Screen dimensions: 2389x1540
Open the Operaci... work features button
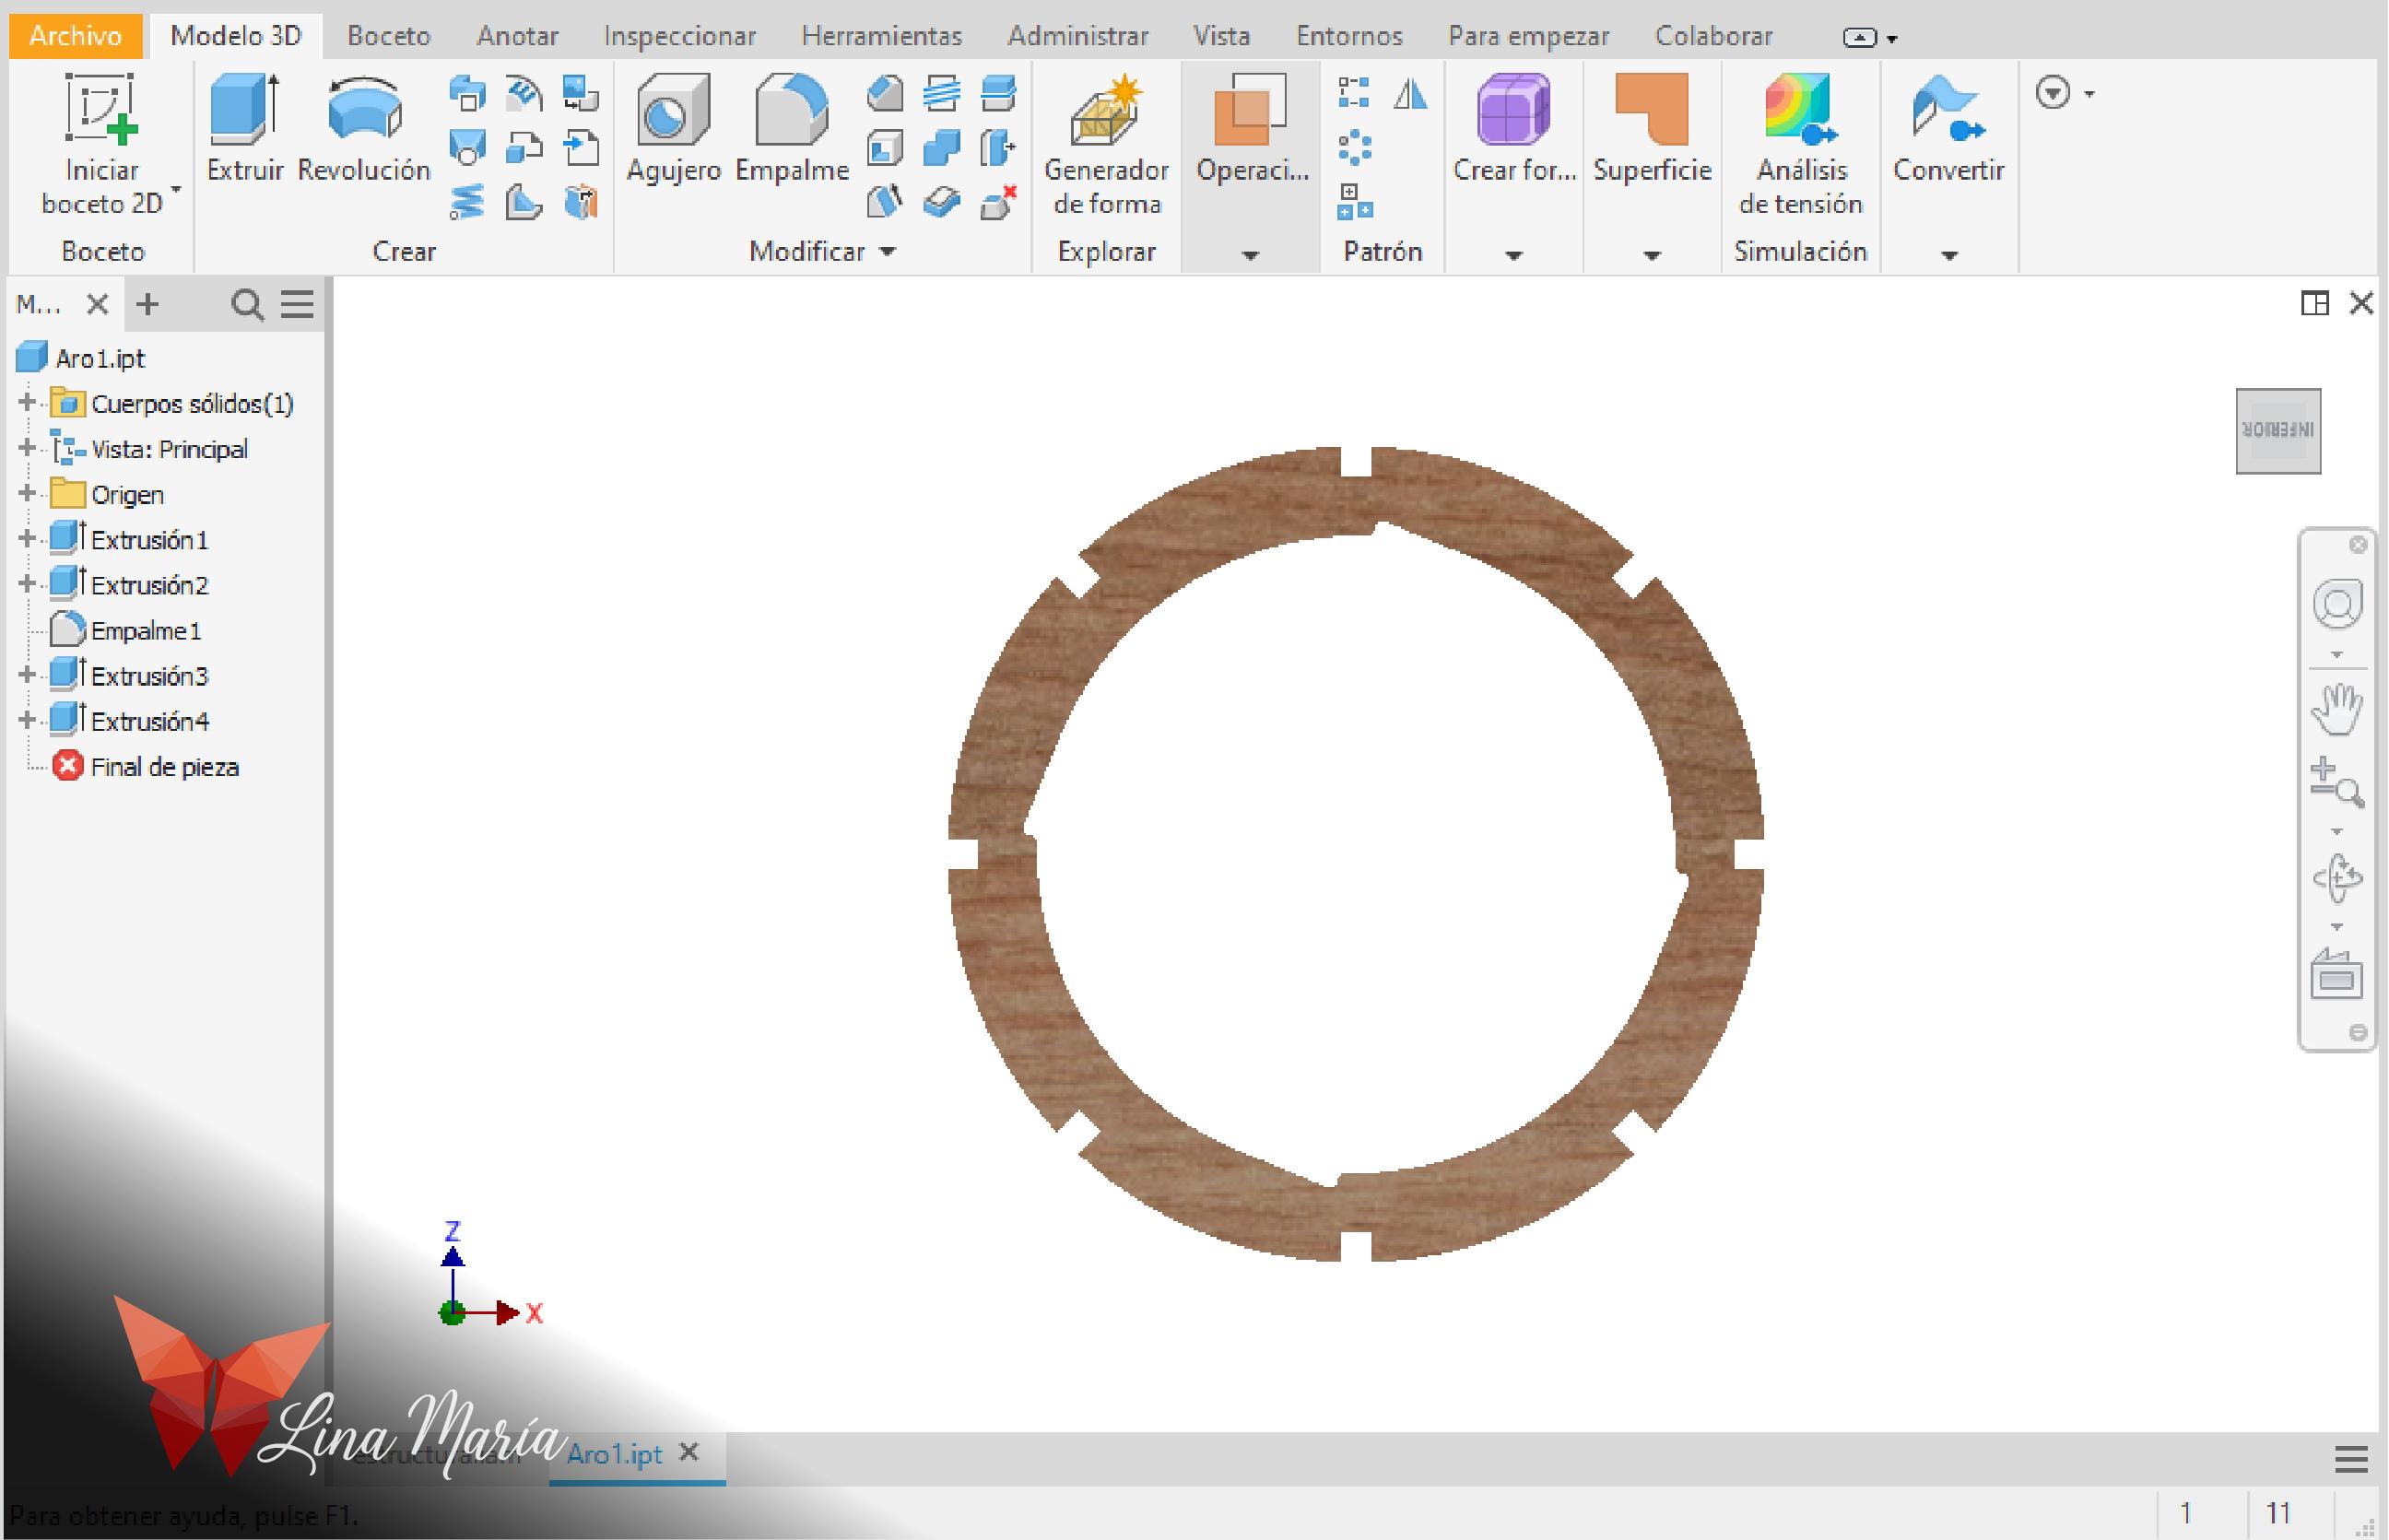click(x=1250, y=128)
